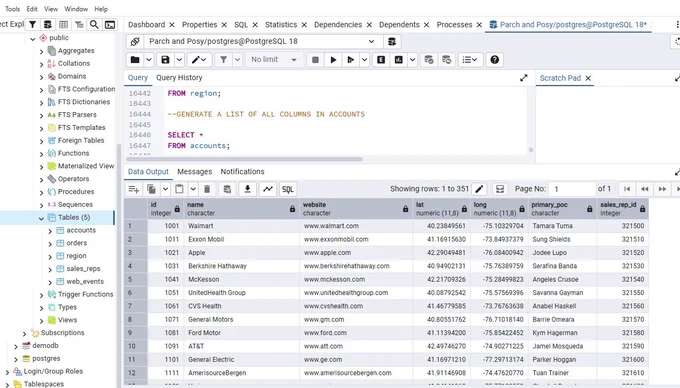Close the Scratch Pad tab

click(588, 78)
